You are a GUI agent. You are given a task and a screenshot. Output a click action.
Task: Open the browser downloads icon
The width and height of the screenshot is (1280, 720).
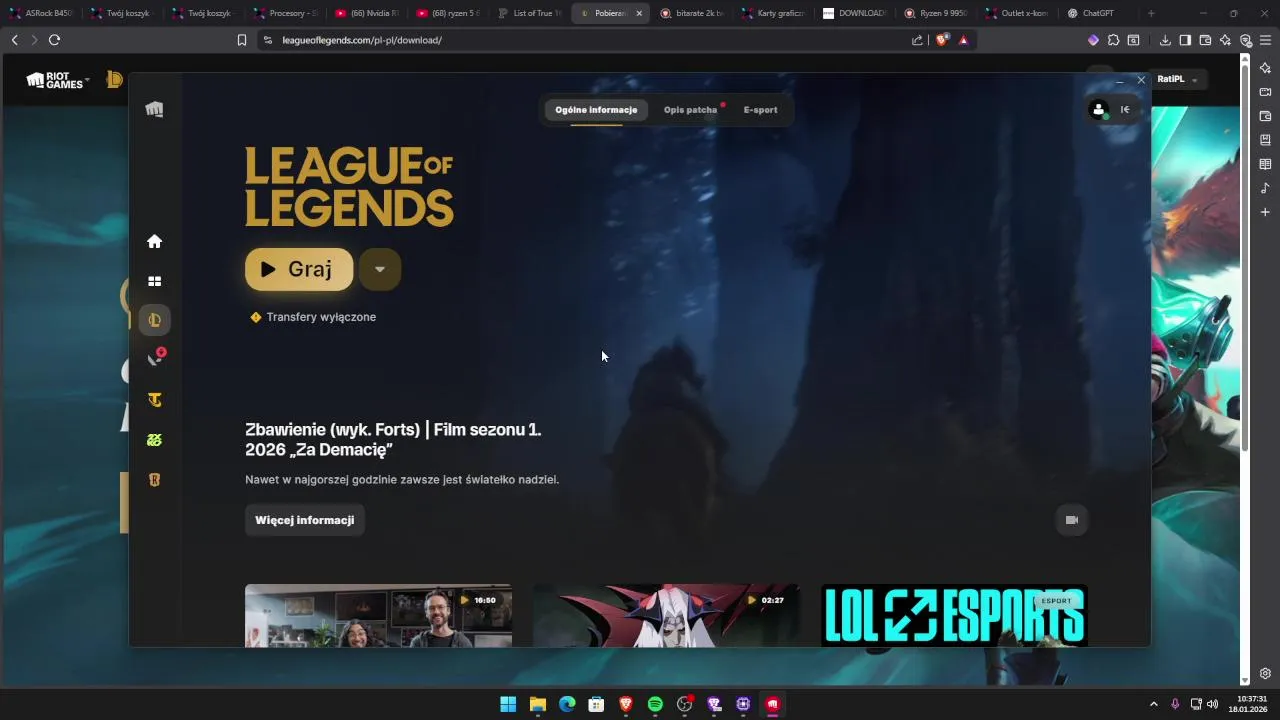point(1165,40)
